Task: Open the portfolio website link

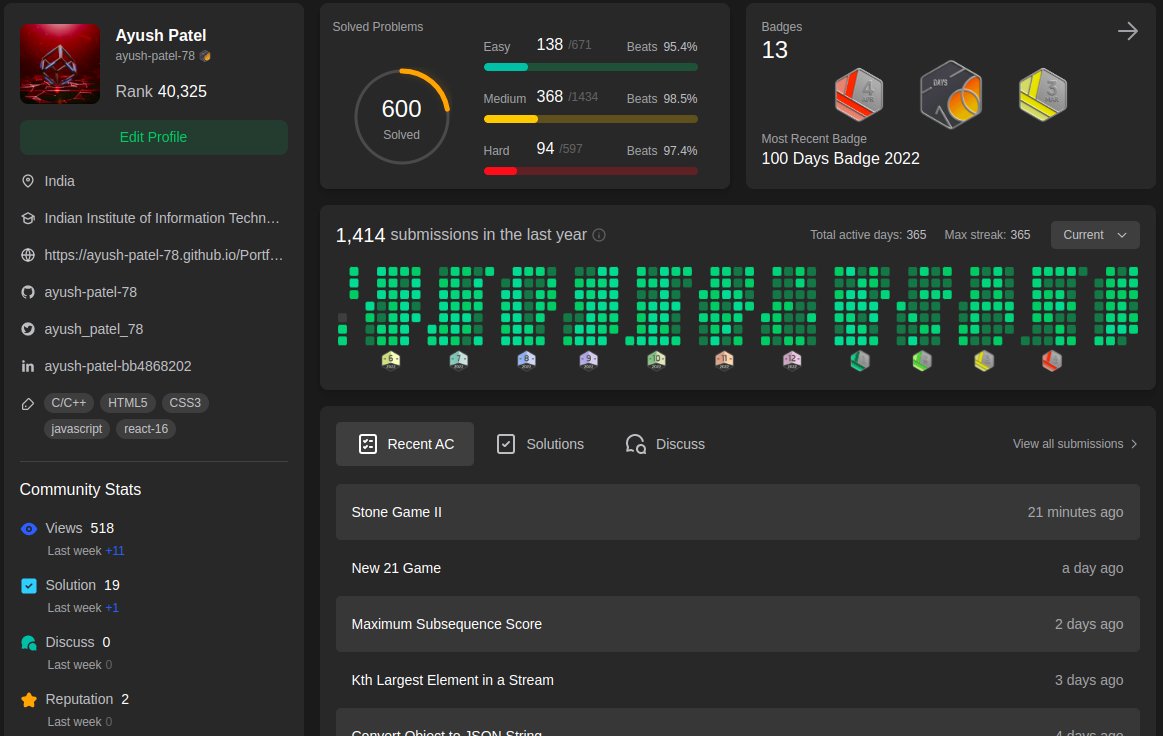Action: pos(163,255)
